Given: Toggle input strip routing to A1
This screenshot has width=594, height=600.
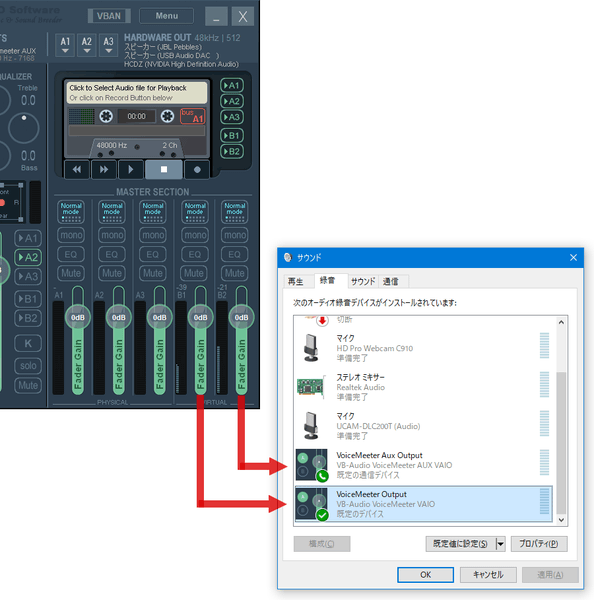Looking at the screenshot, I should point(28,238).
